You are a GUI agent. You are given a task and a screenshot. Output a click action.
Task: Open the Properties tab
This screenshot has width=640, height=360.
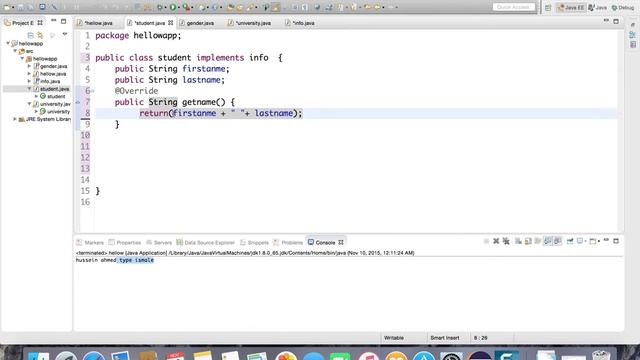(124, 242)
